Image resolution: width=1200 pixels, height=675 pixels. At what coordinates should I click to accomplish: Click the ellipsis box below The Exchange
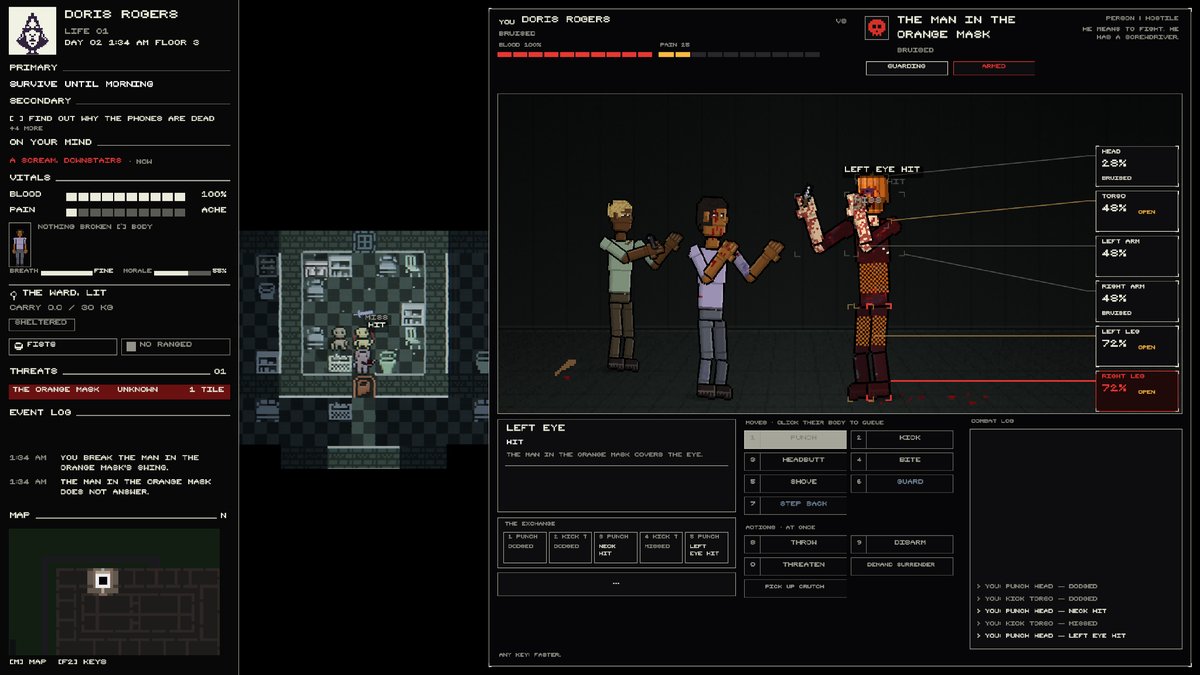coord(616,583)
